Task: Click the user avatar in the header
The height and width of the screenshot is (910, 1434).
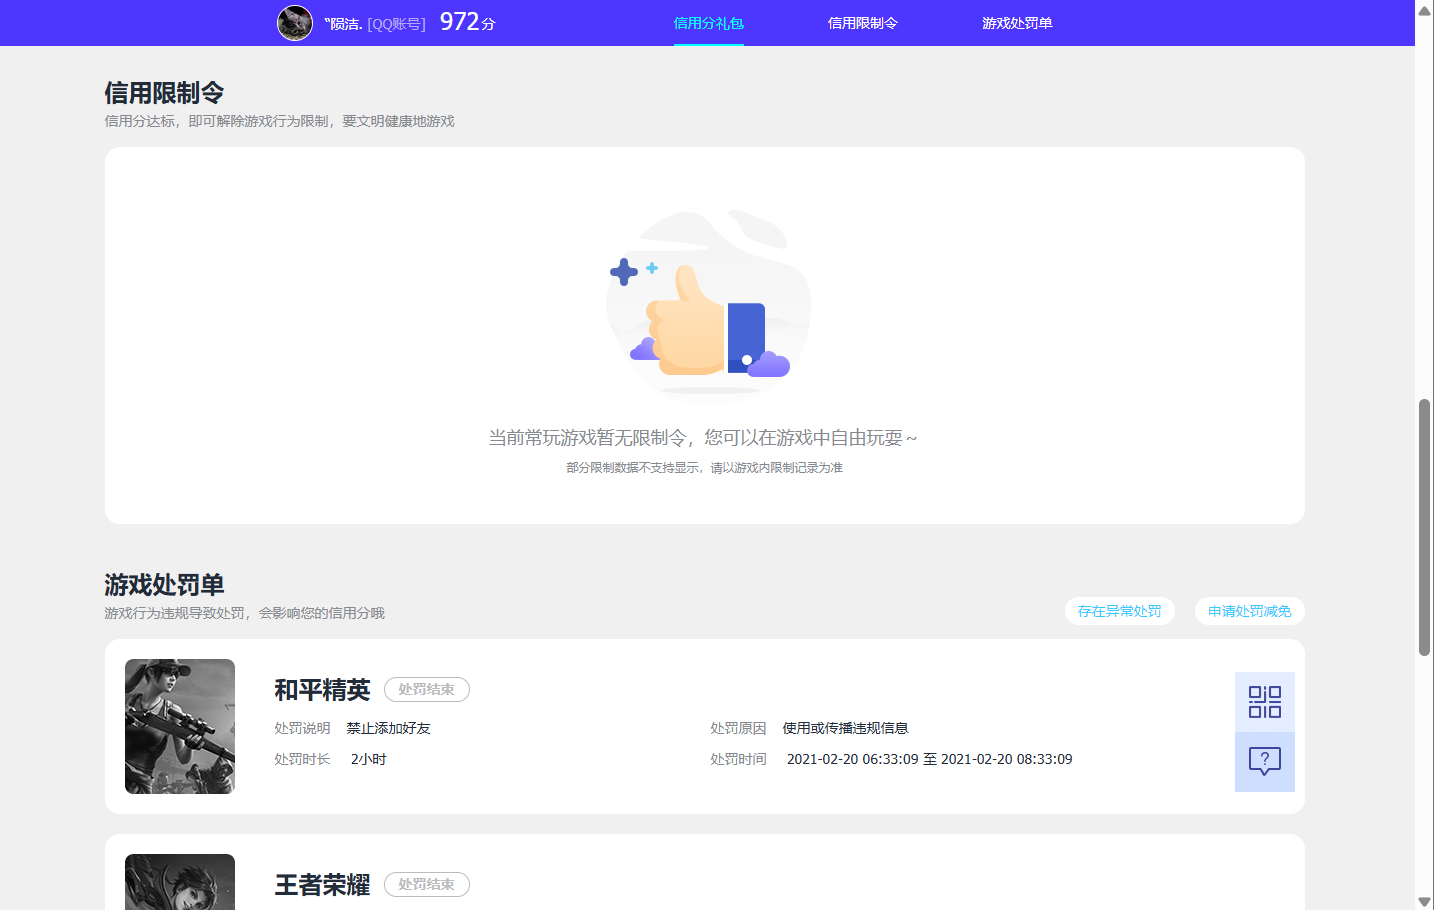Action: tap(295, 22)
